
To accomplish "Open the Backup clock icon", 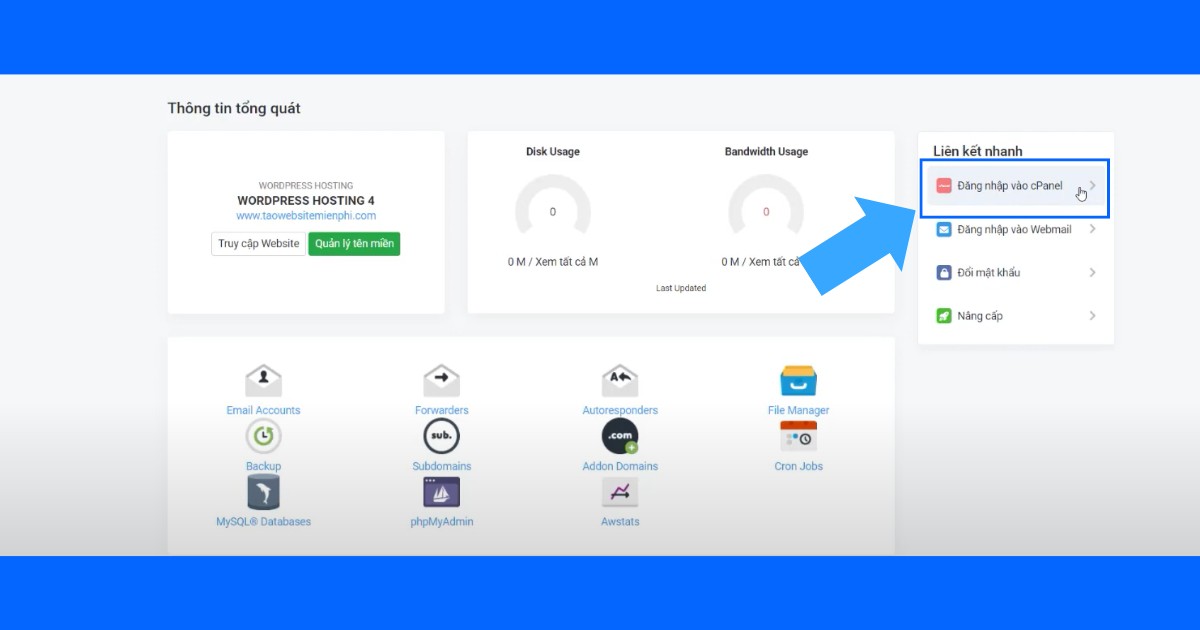I will click(x=263, y=437).
